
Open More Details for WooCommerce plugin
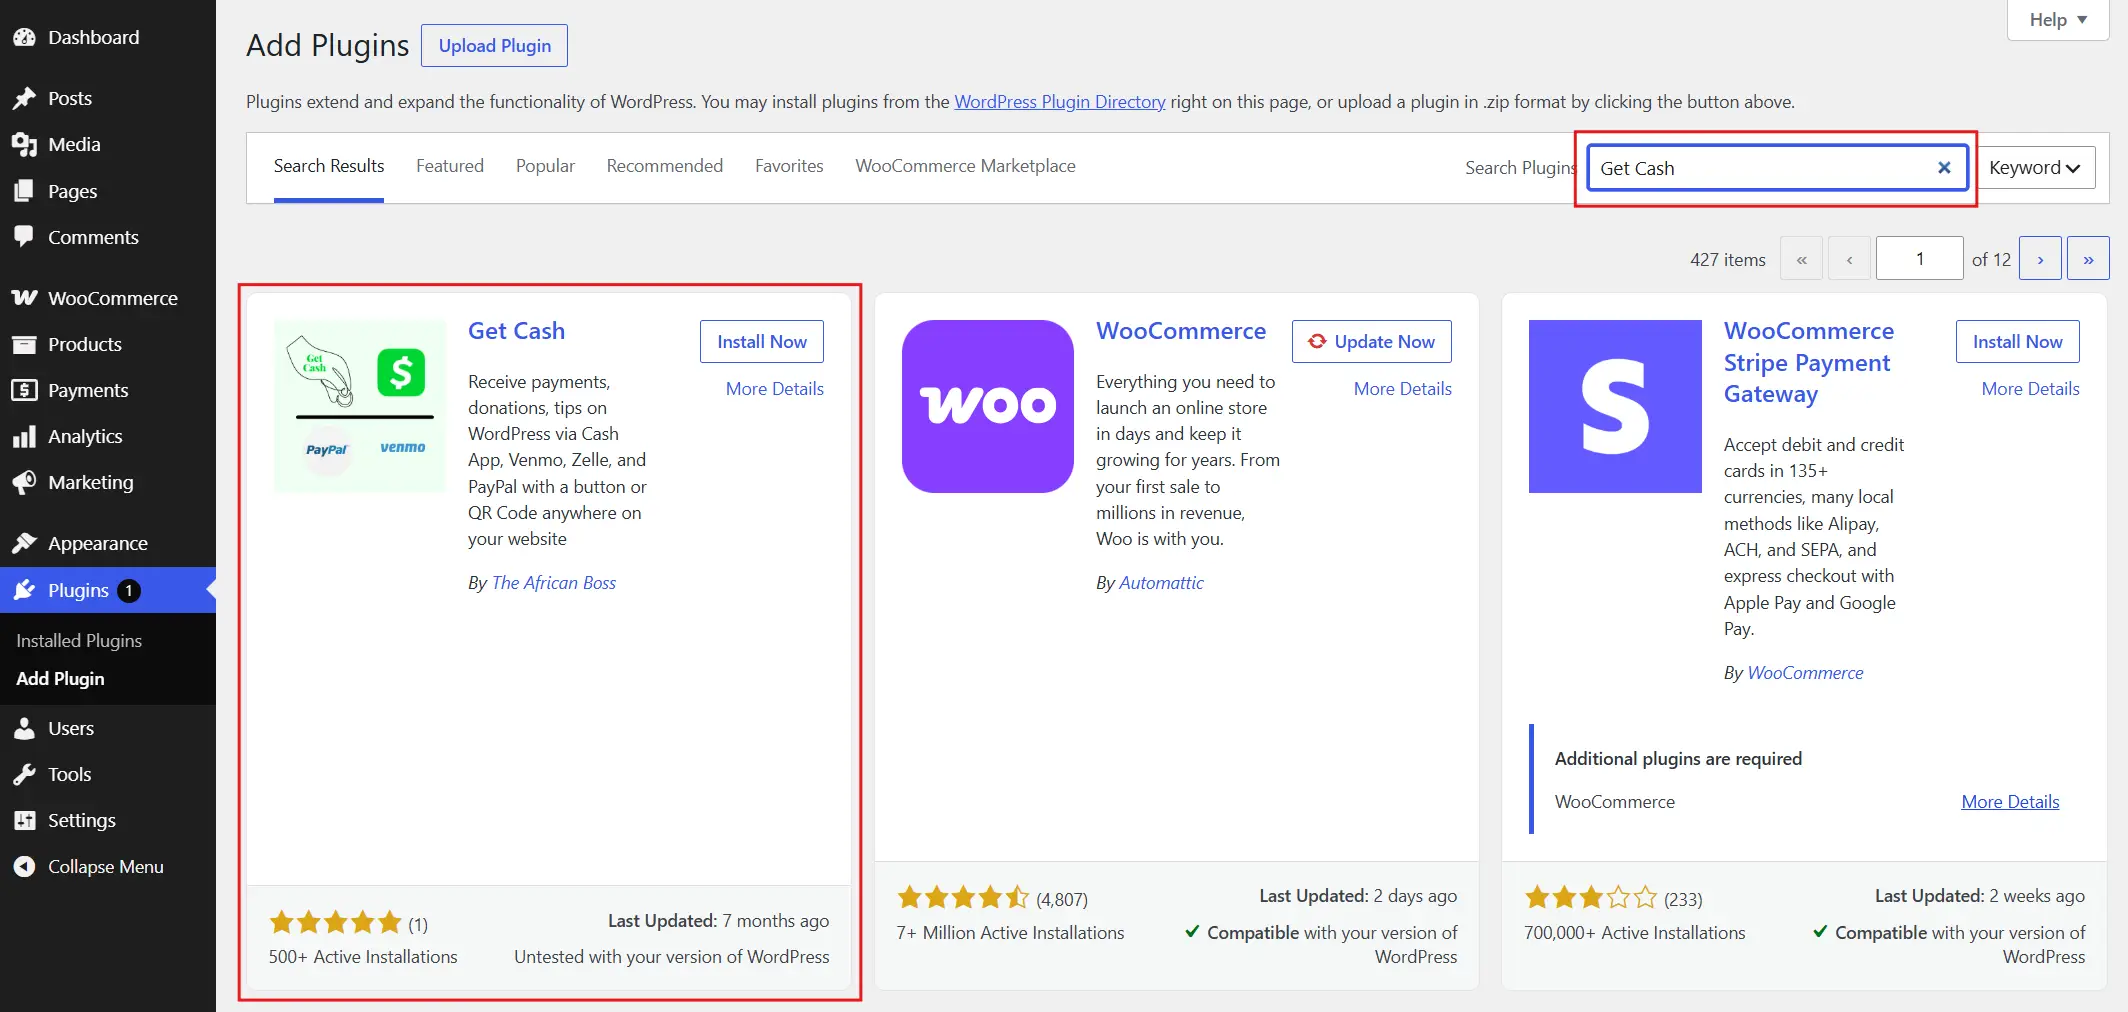click(x=1402, y=389)
